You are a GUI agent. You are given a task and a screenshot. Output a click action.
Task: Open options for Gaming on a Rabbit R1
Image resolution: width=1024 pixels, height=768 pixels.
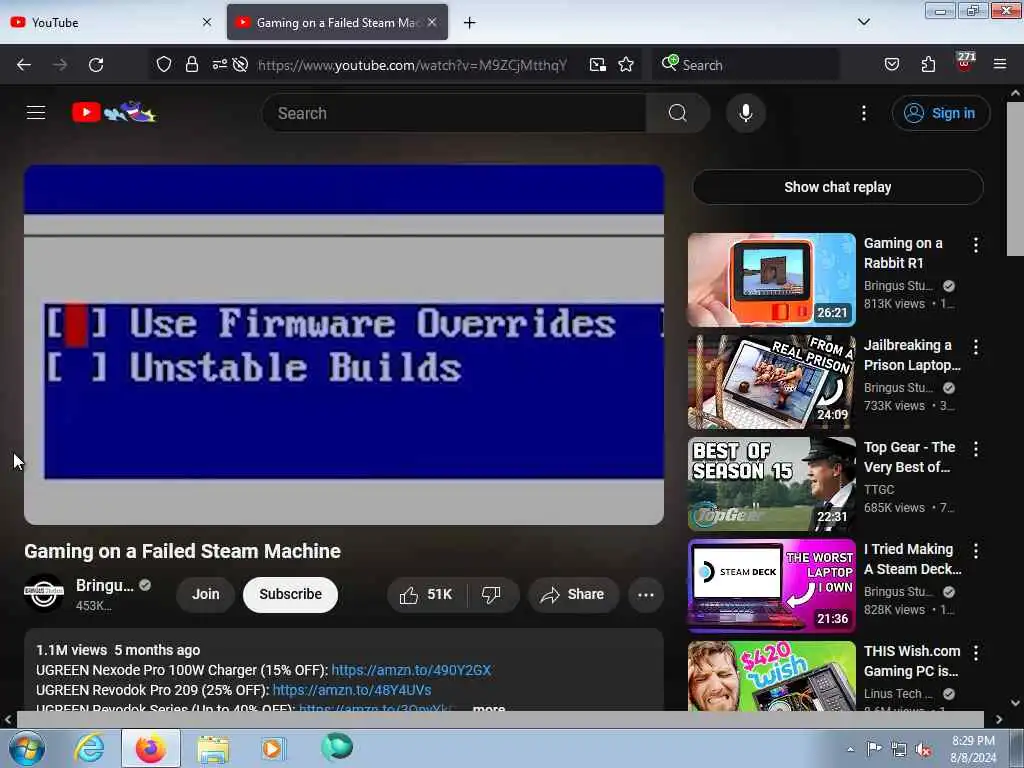pyautogui.click(x=976, y=245)
